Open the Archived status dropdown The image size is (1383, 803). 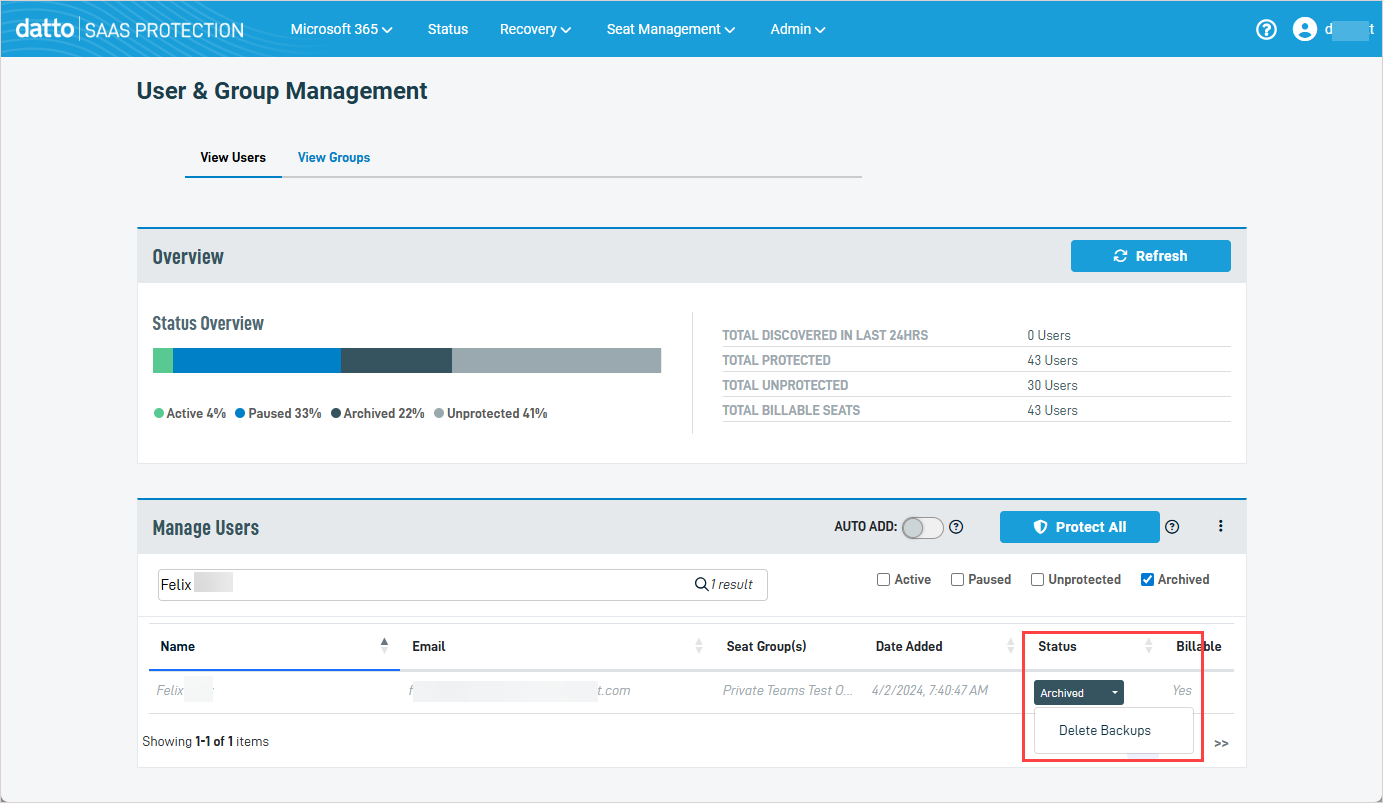(1078, 692)
